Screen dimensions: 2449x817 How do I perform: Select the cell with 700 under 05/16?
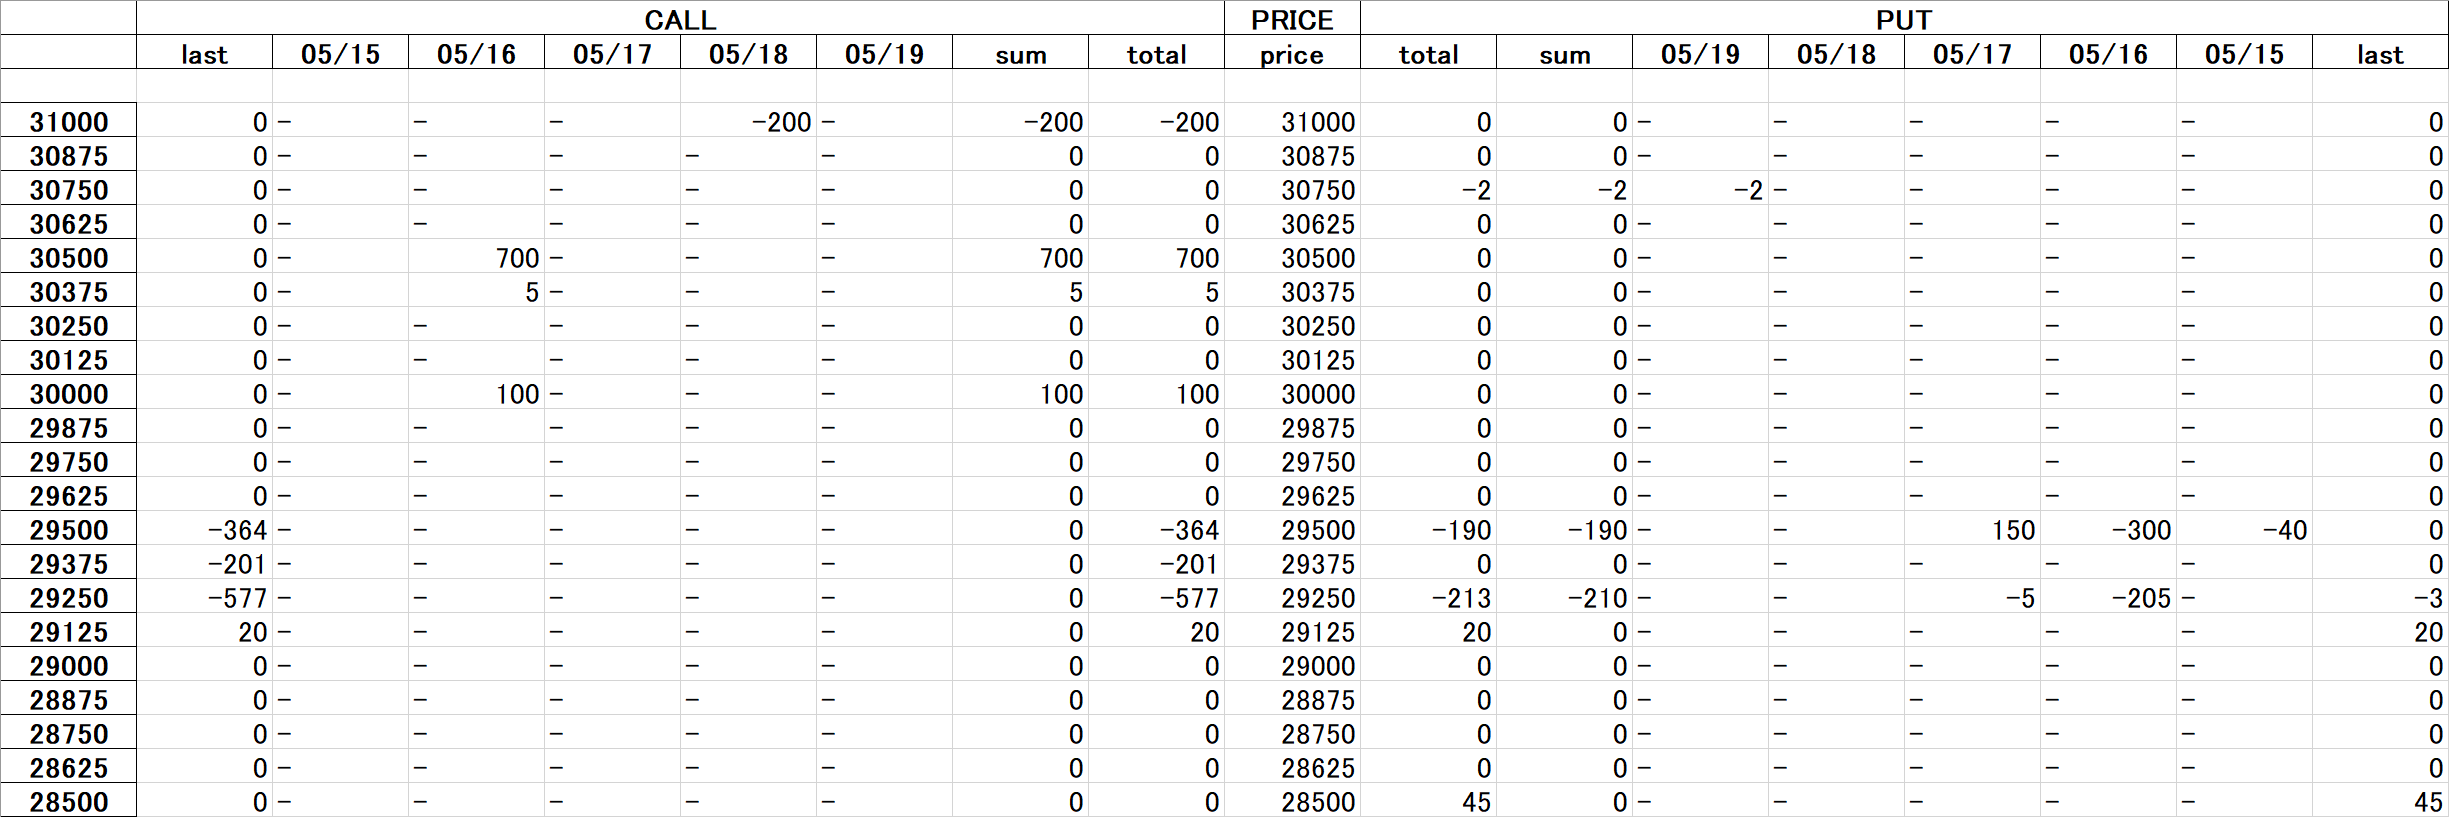(476, 257)
